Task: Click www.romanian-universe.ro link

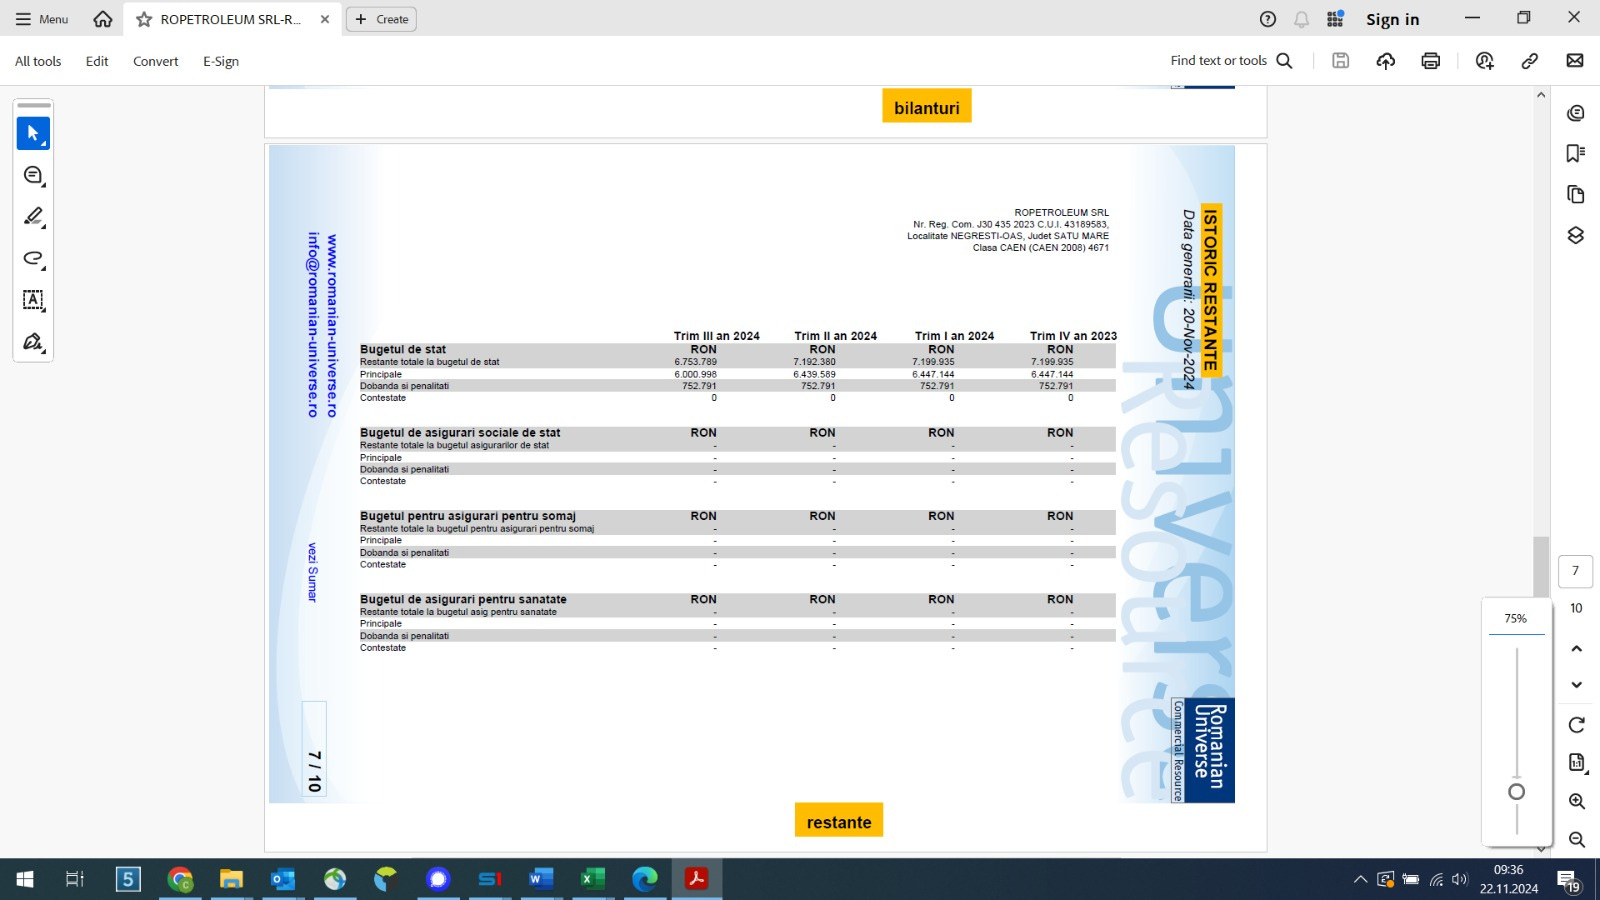Action: [x=332, y=326]
